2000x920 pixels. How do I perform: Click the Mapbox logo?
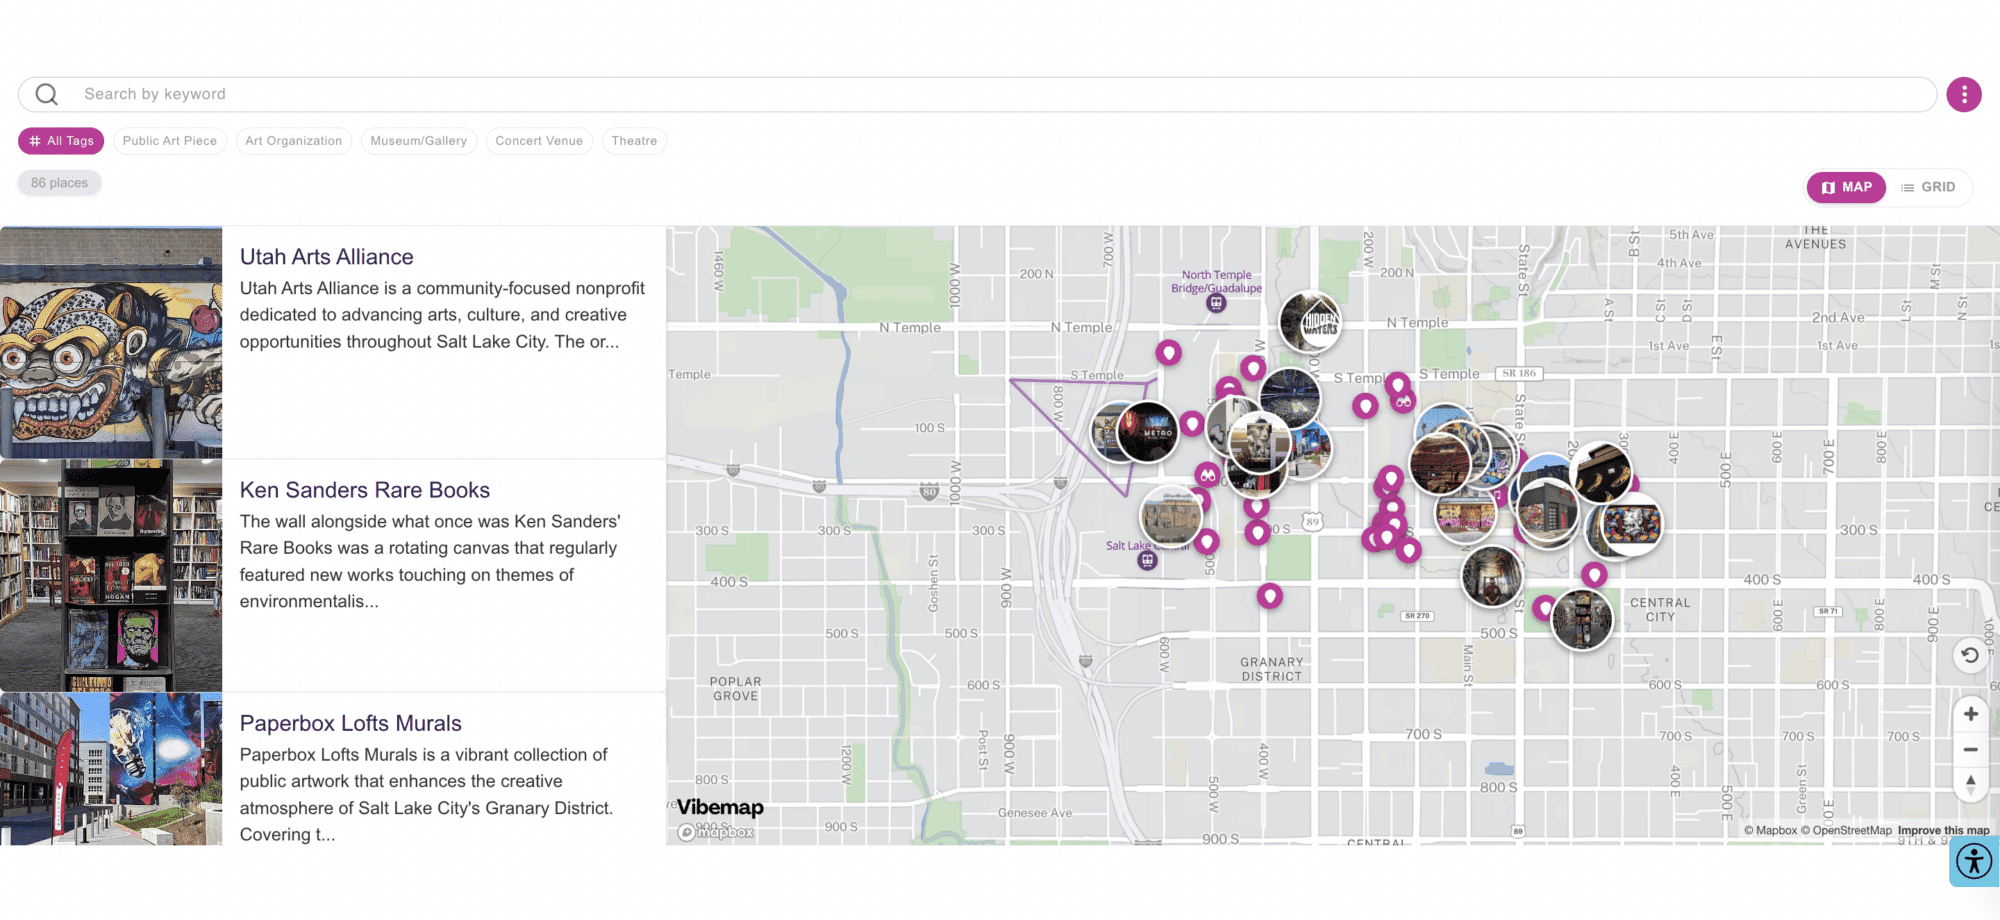[716, 832]
